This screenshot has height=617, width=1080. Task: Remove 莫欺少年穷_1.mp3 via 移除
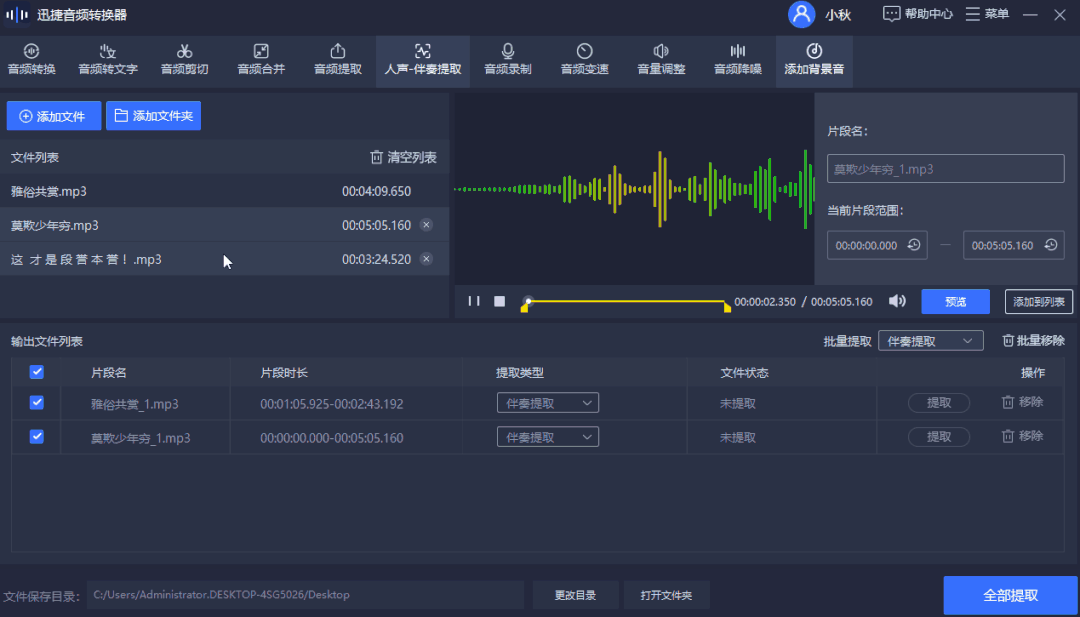click(x=1023, y=436)
